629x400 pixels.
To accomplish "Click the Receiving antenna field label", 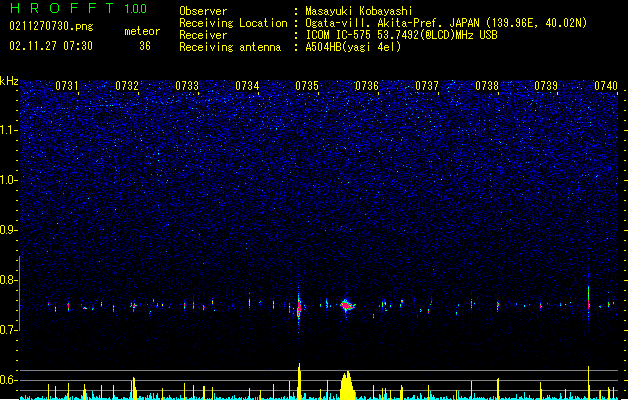I will pyautogui.click(x=230, y=47).
